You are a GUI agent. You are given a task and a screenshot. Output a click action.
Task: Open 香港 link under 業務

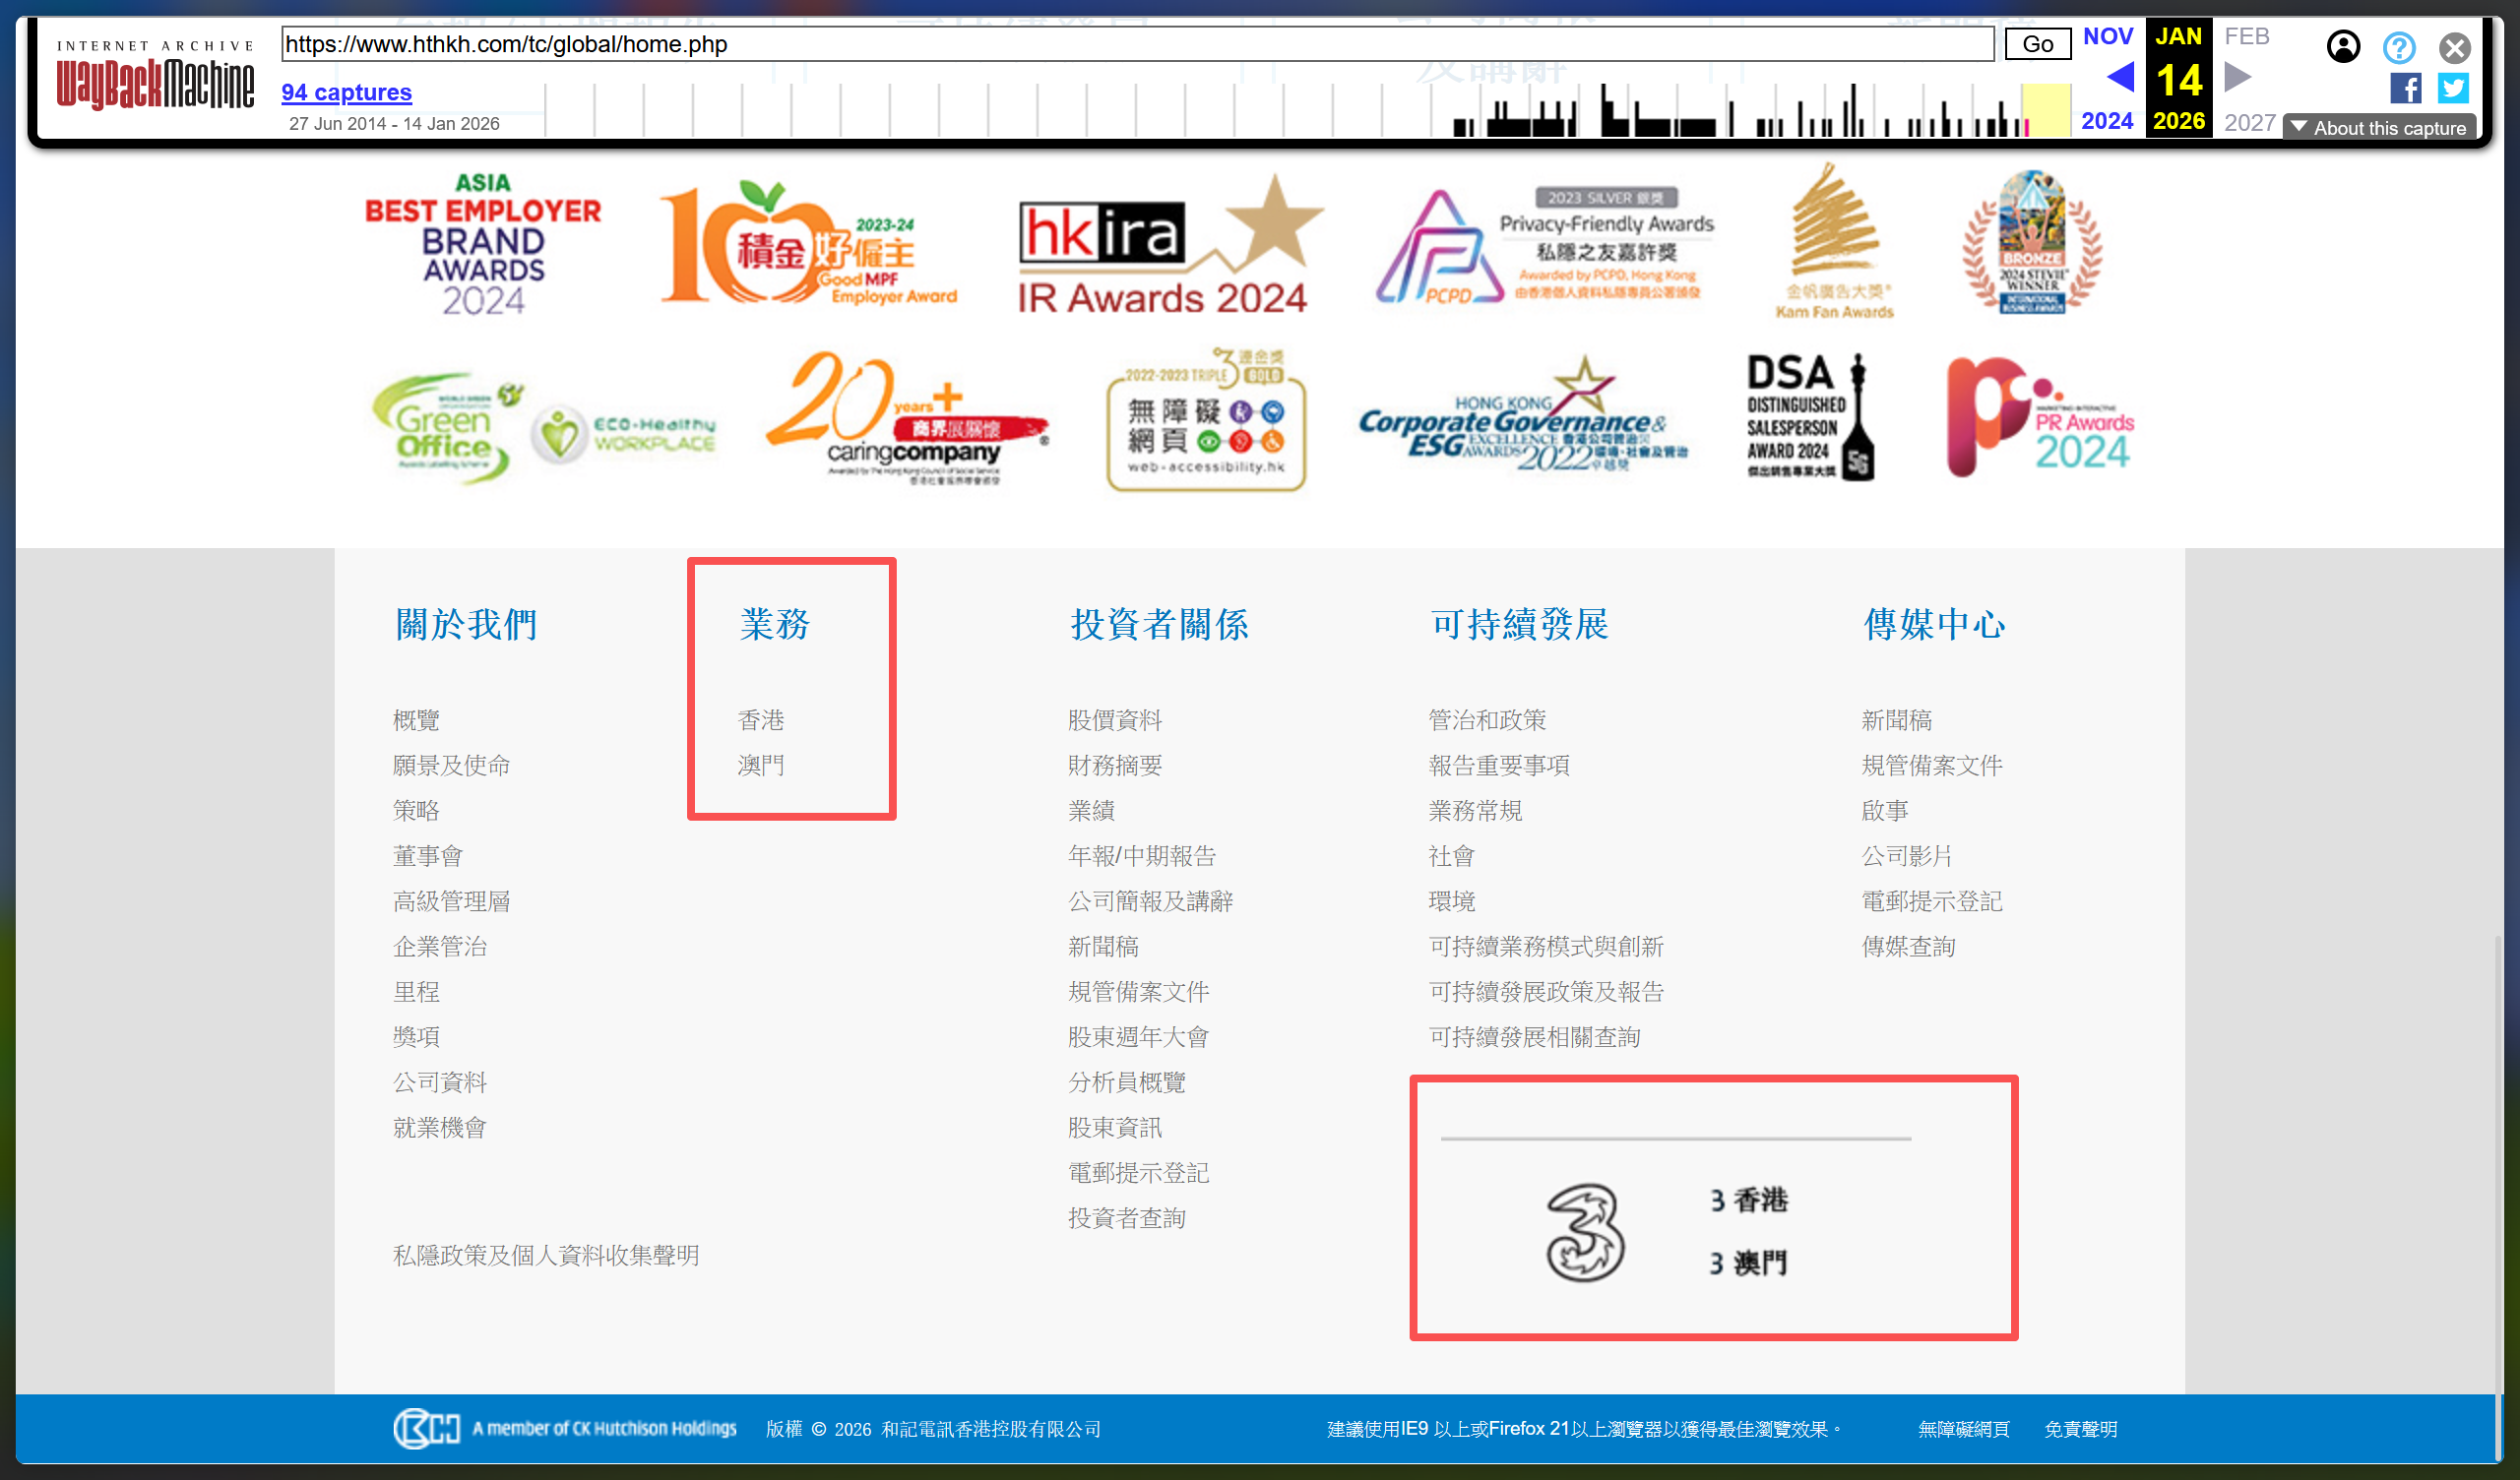[x=760, y=720]
